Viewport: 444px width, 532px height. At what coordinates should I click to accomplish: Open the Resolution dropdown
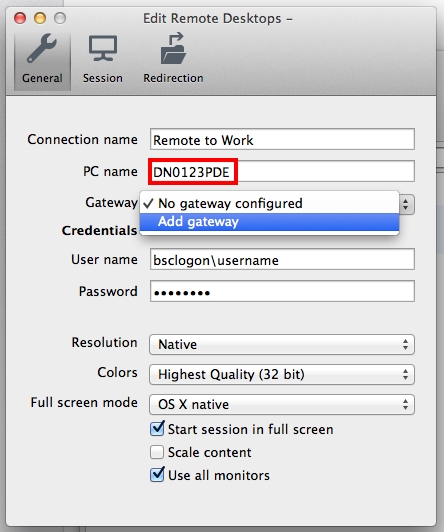(x=282, y=345)
